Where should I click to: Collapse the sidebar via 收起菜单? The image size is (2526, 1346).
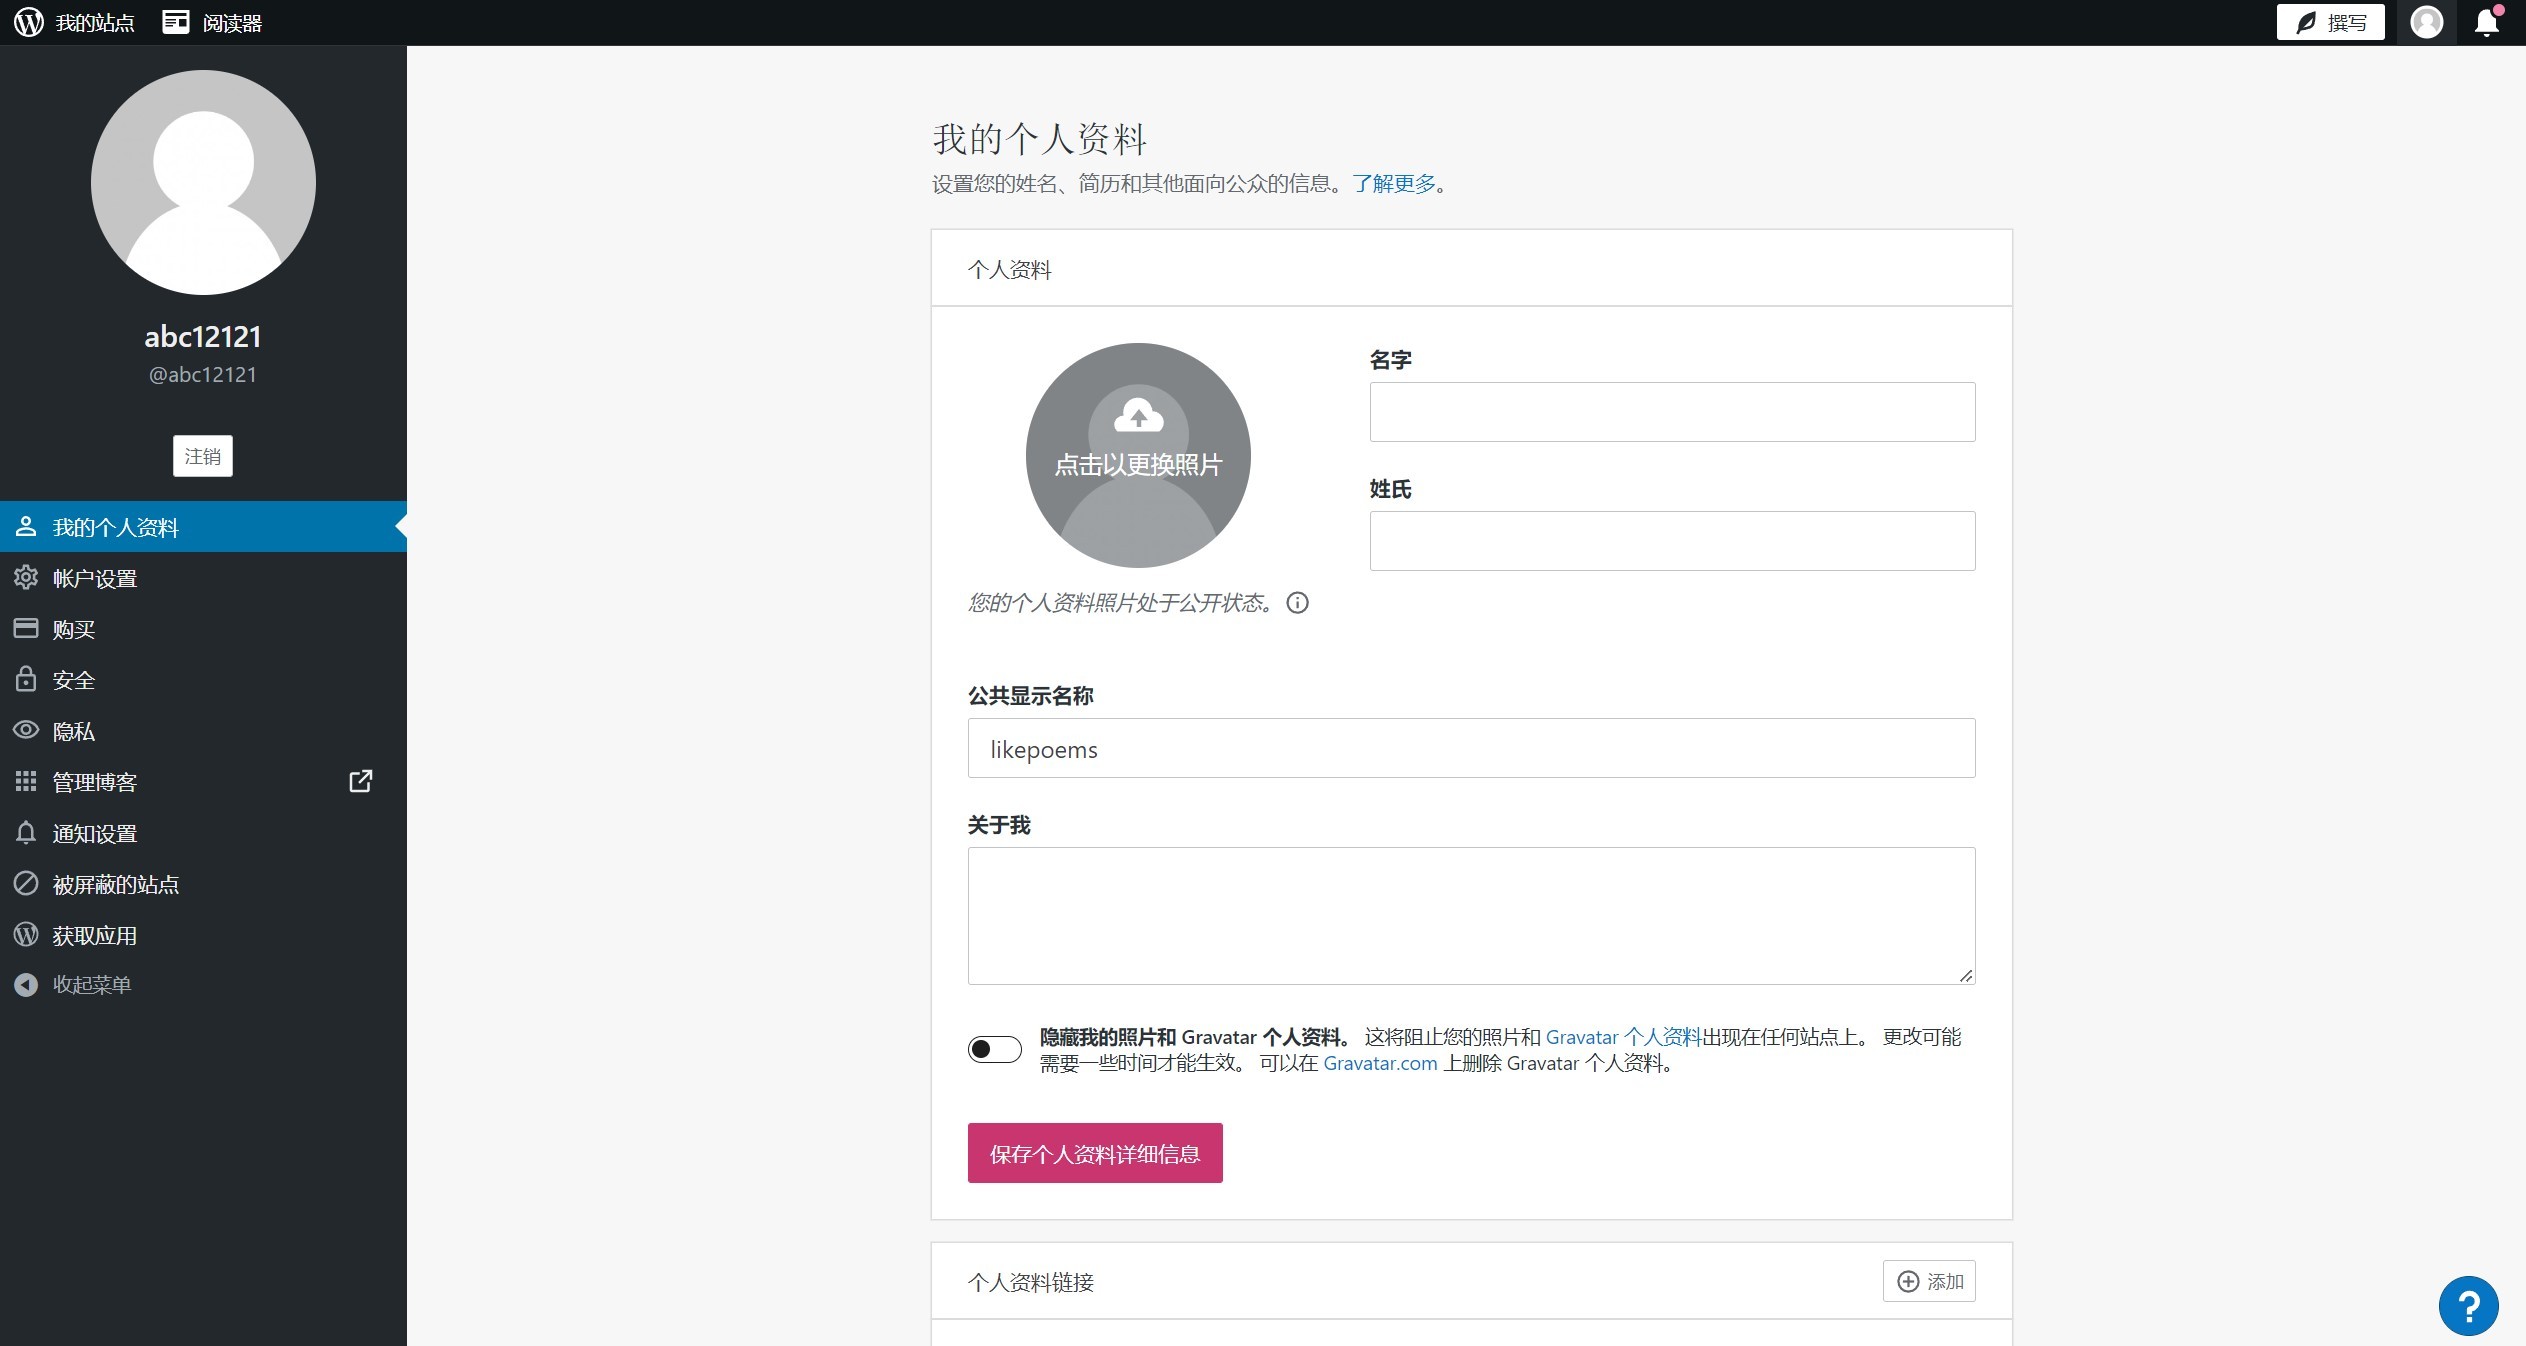(26, 984)
